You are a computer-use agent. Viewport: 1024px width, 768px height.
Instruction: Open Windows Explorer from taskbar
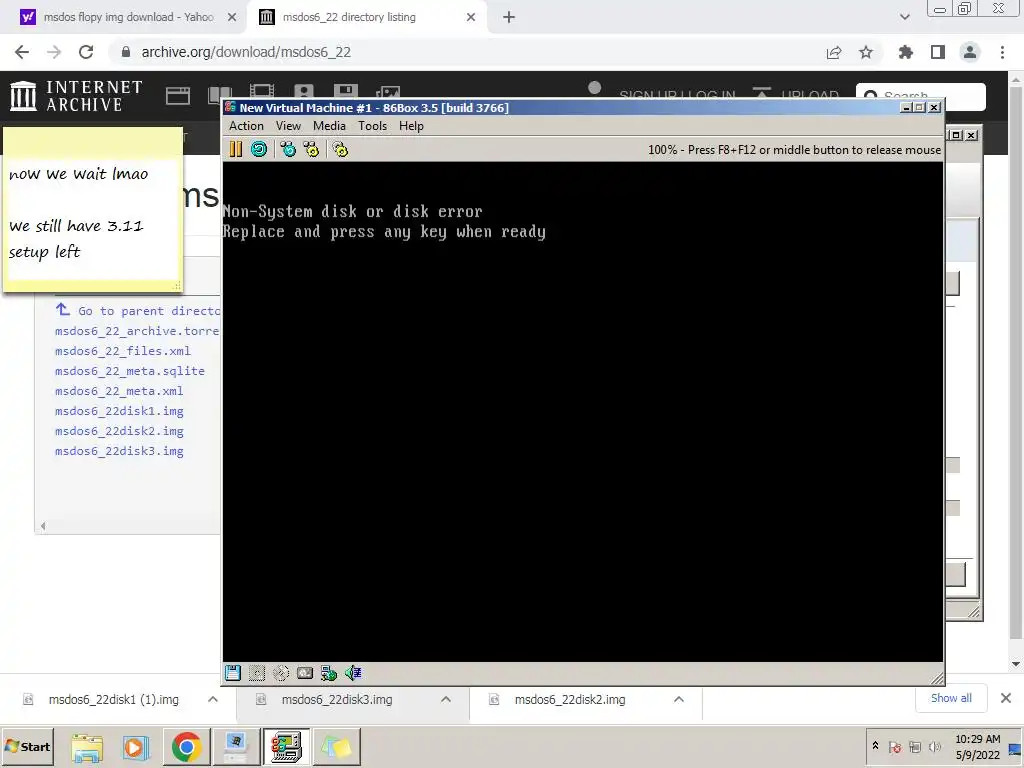[87, 747]
